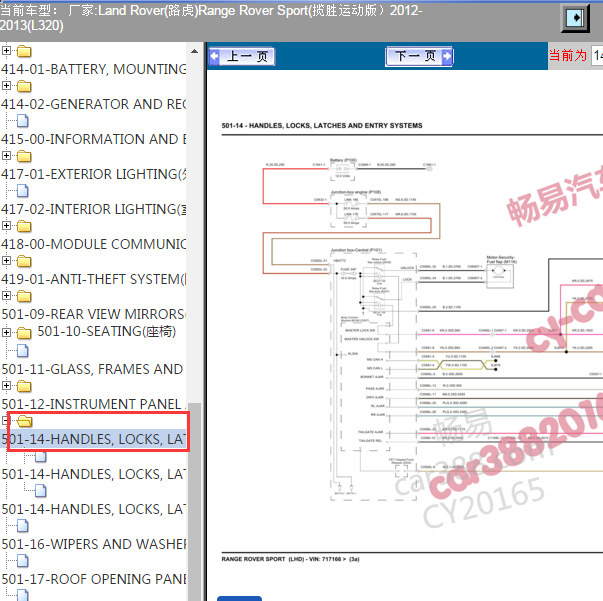Click the folder icon for 414-02-GENERATOR
The image size is (603, 601).
[x=24, y=86]
